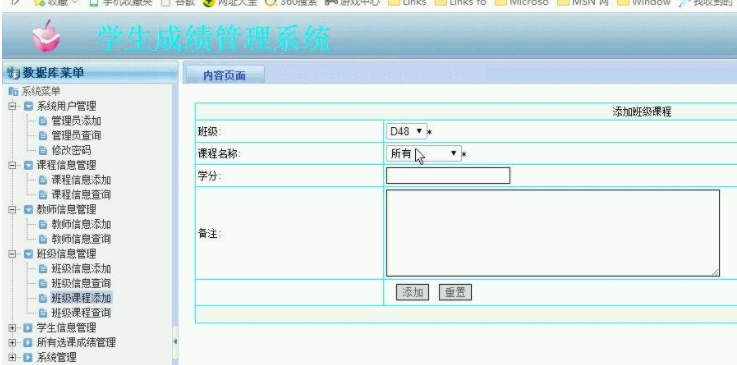Click the 教师信息管理 folder icon
This screenshot has width=737, height=365.
coord(28,210)
